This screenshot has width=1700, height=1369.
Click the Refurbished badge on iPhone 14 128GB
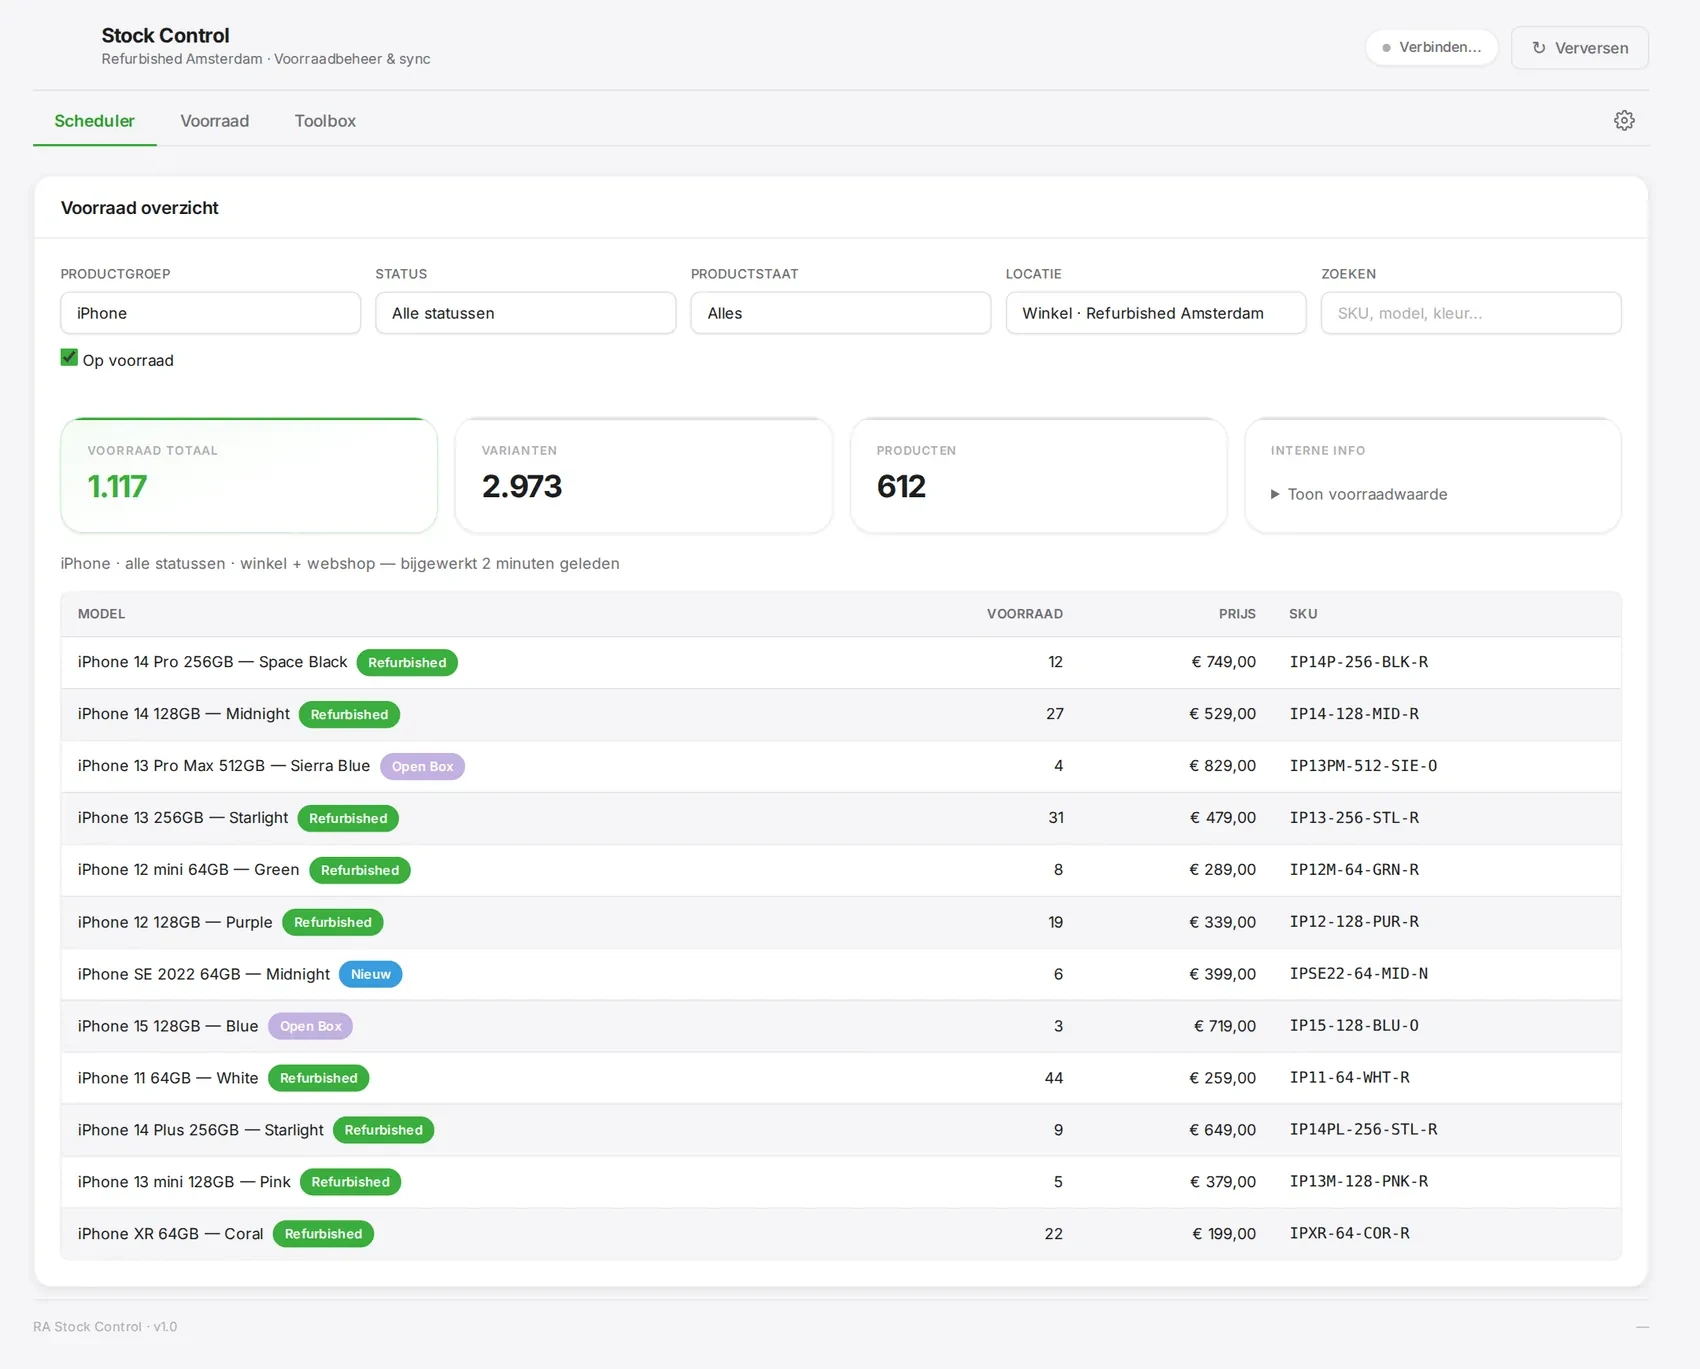[349, 715]
